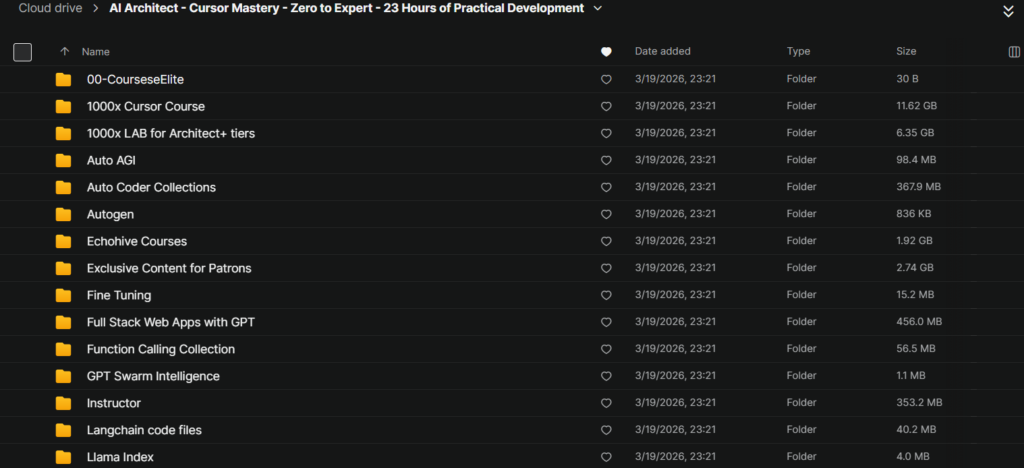The width and height of the screenshot is (1024, 468).
Task: Click the 1.92 GB size value
Action: coord(914,241)
